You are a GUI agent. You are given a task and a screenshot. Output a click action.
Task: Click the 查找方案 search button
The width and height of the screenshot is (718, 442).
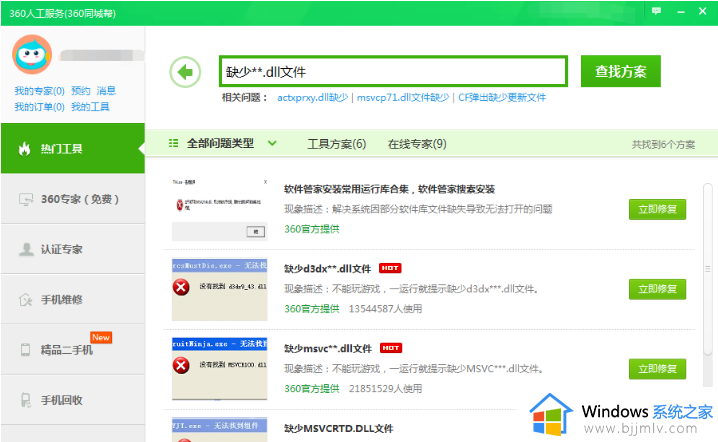coord(620,71)
